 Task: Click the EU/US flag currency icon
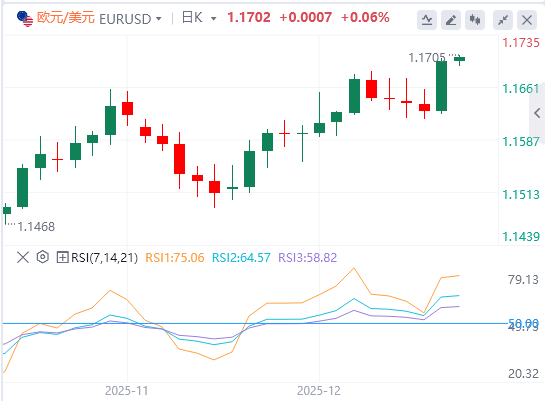click(25, 18)
